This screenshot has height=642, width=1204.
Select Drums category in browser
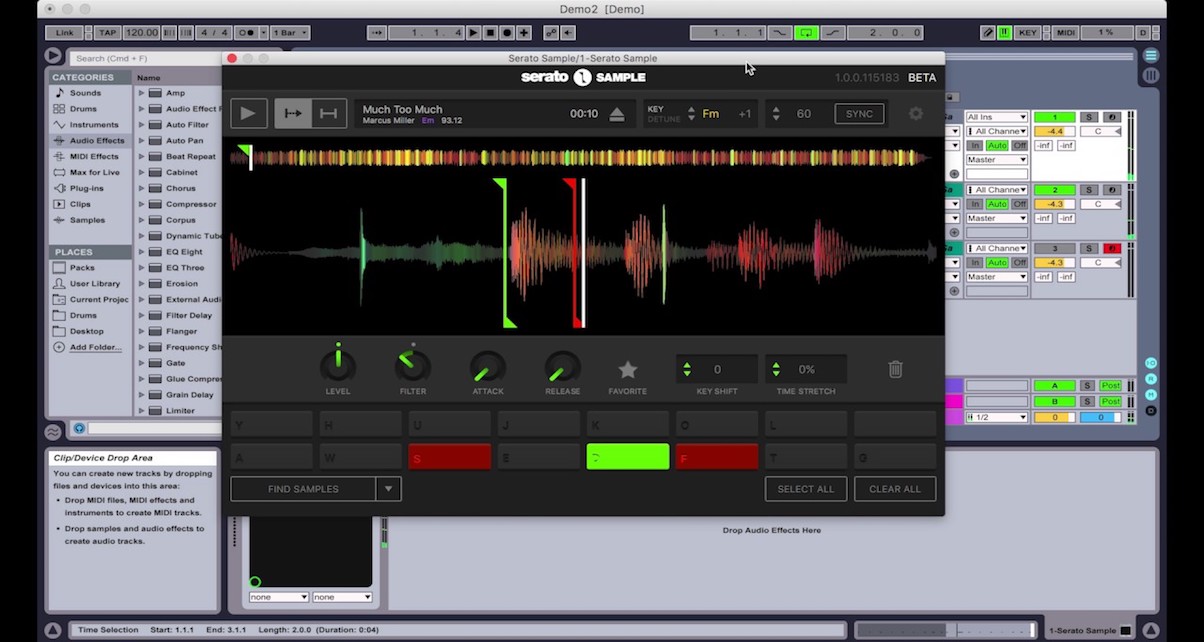pyautogui.click(x=84, y=109)
